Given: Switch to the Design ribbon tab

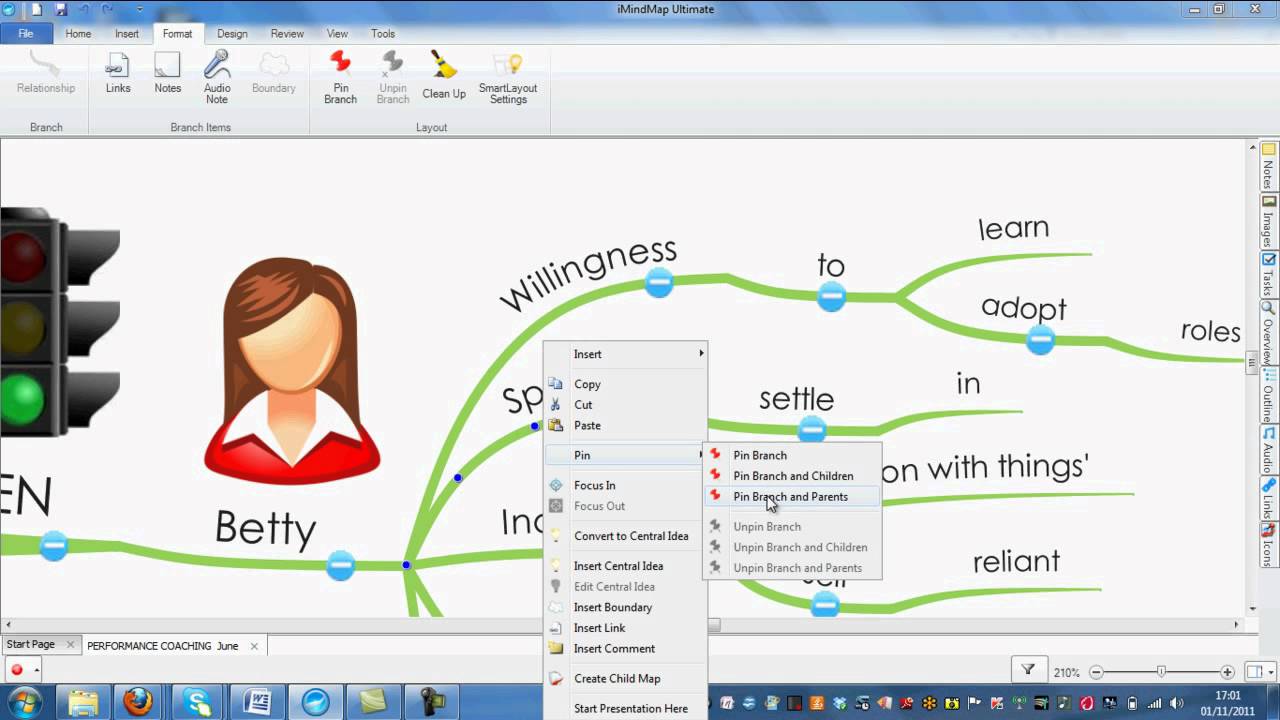Looking at the screenshot, I should (232, 33).
